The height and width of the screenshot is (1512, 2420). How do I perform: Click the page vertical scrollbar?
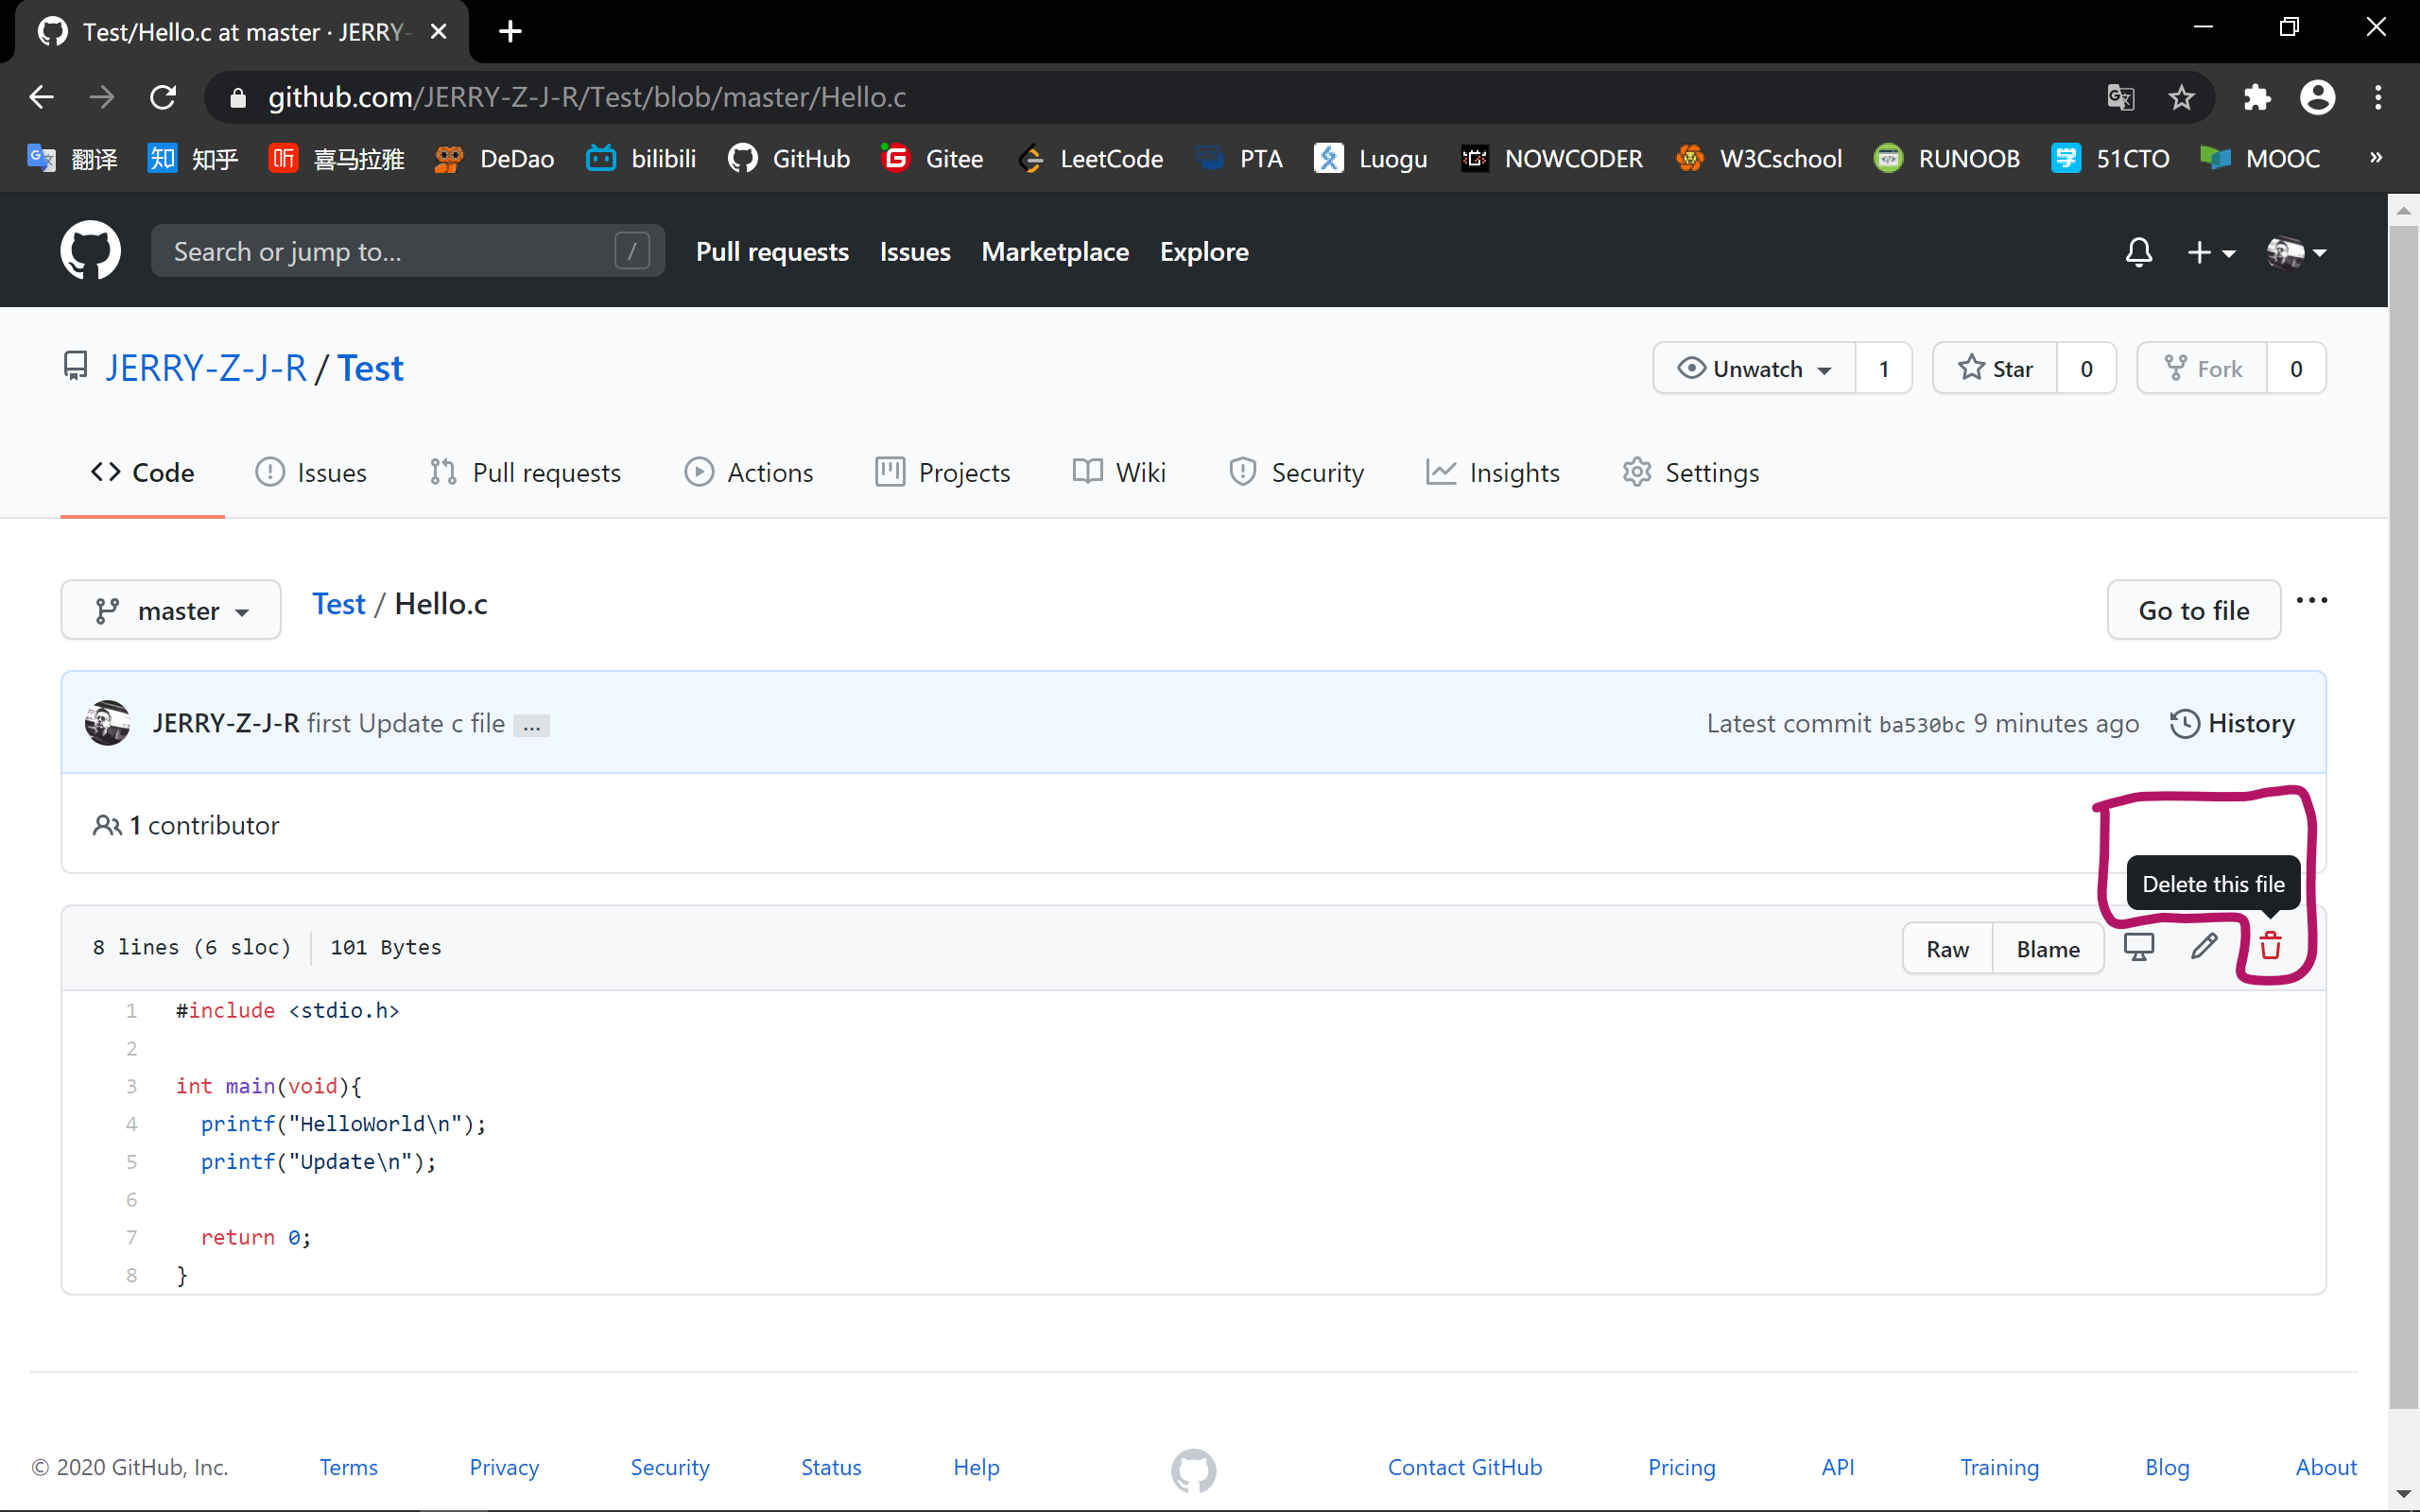[x=2403, y=800]
